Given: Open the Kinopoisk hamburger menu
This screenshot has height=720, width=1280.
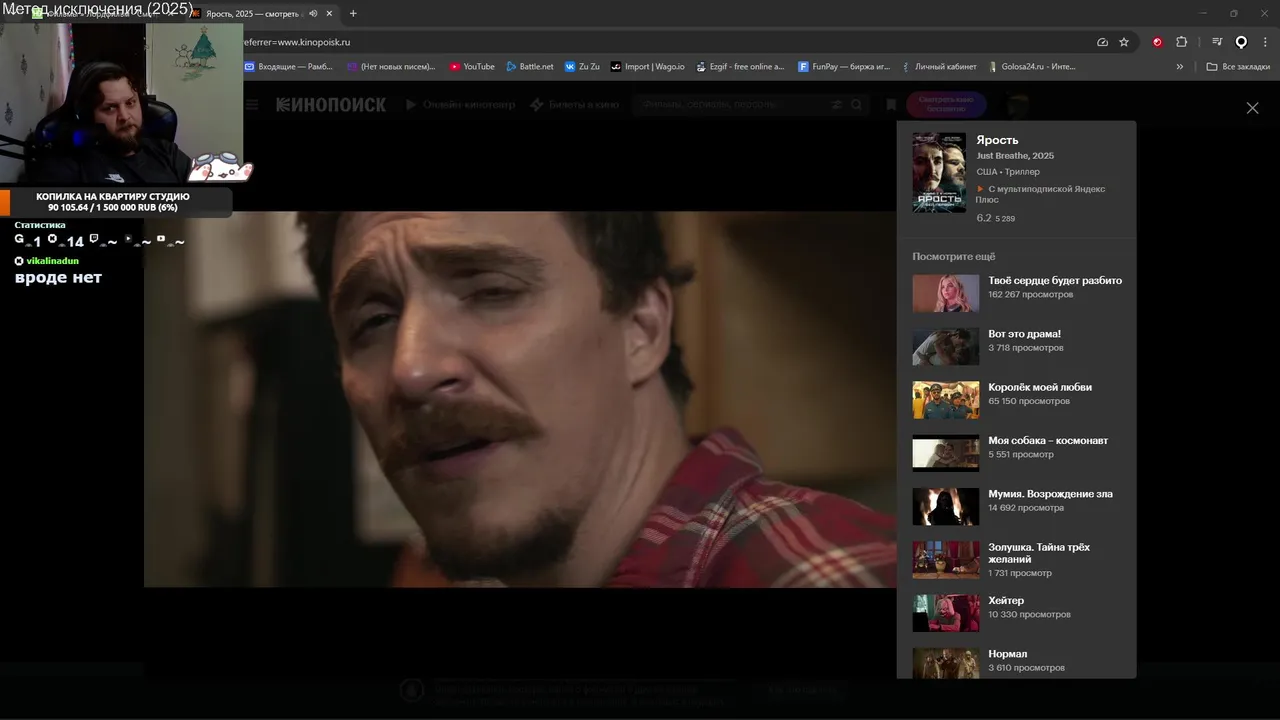Looking at the screenshot, I should (251, 104).
